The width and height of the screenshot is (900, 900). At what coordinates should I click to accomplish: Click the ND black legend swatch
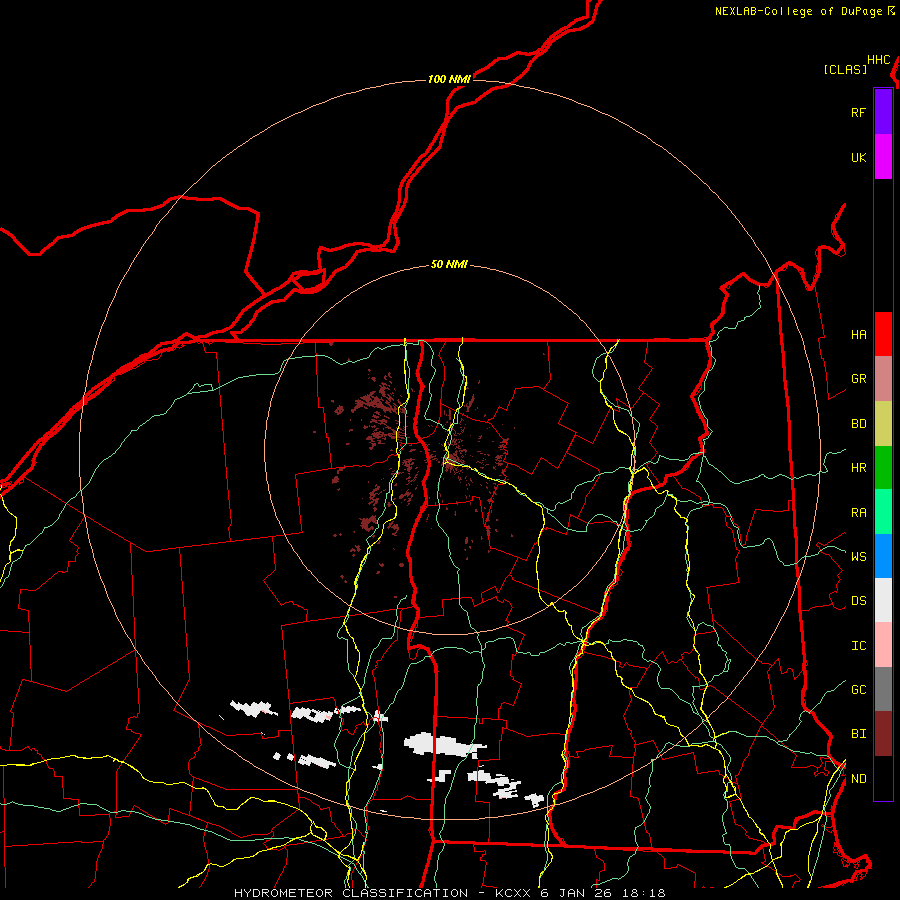[x=883, y=778]
